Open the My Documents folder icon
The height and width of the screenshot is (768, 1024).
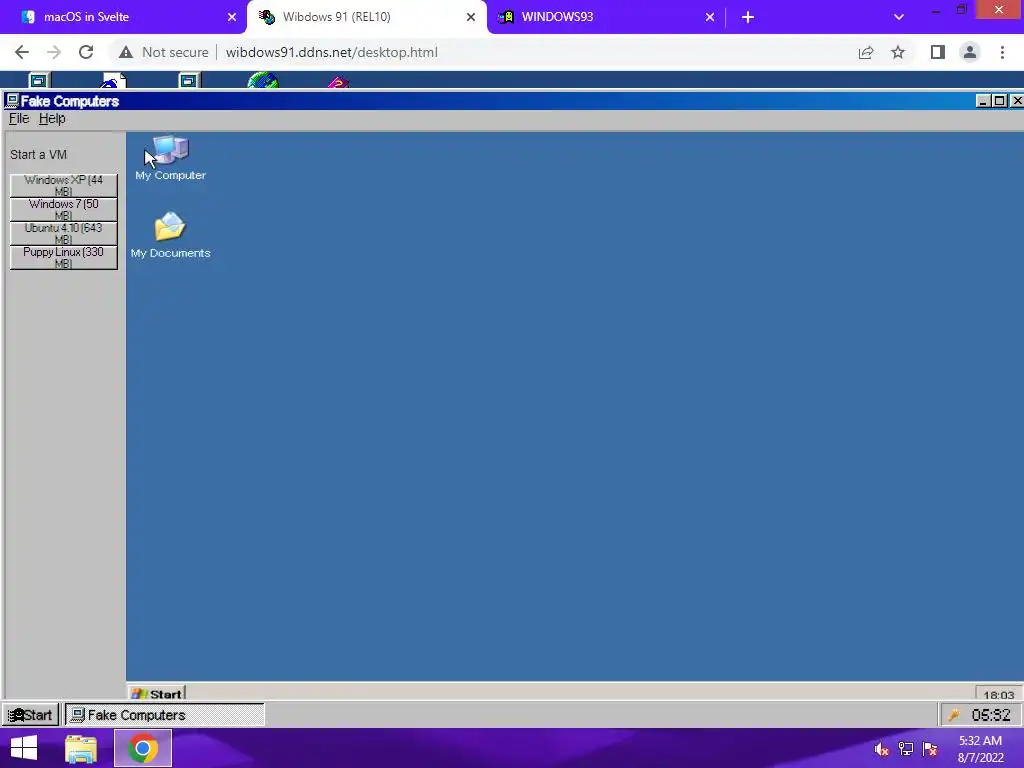(x=170, y=235)
